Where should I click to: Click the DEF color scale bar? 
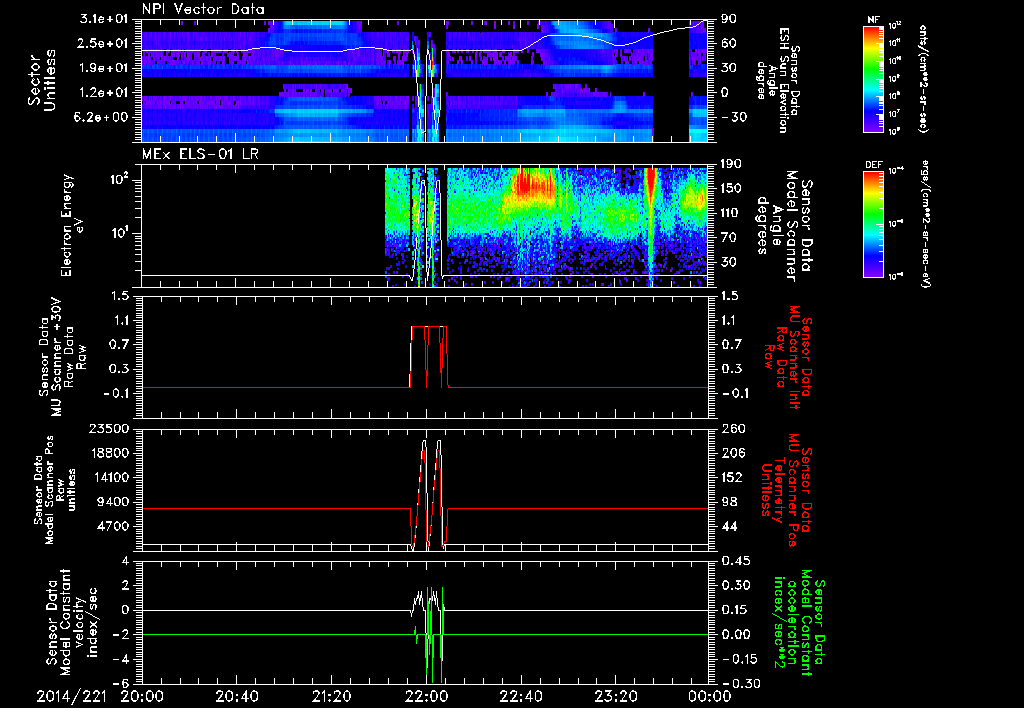873,224
